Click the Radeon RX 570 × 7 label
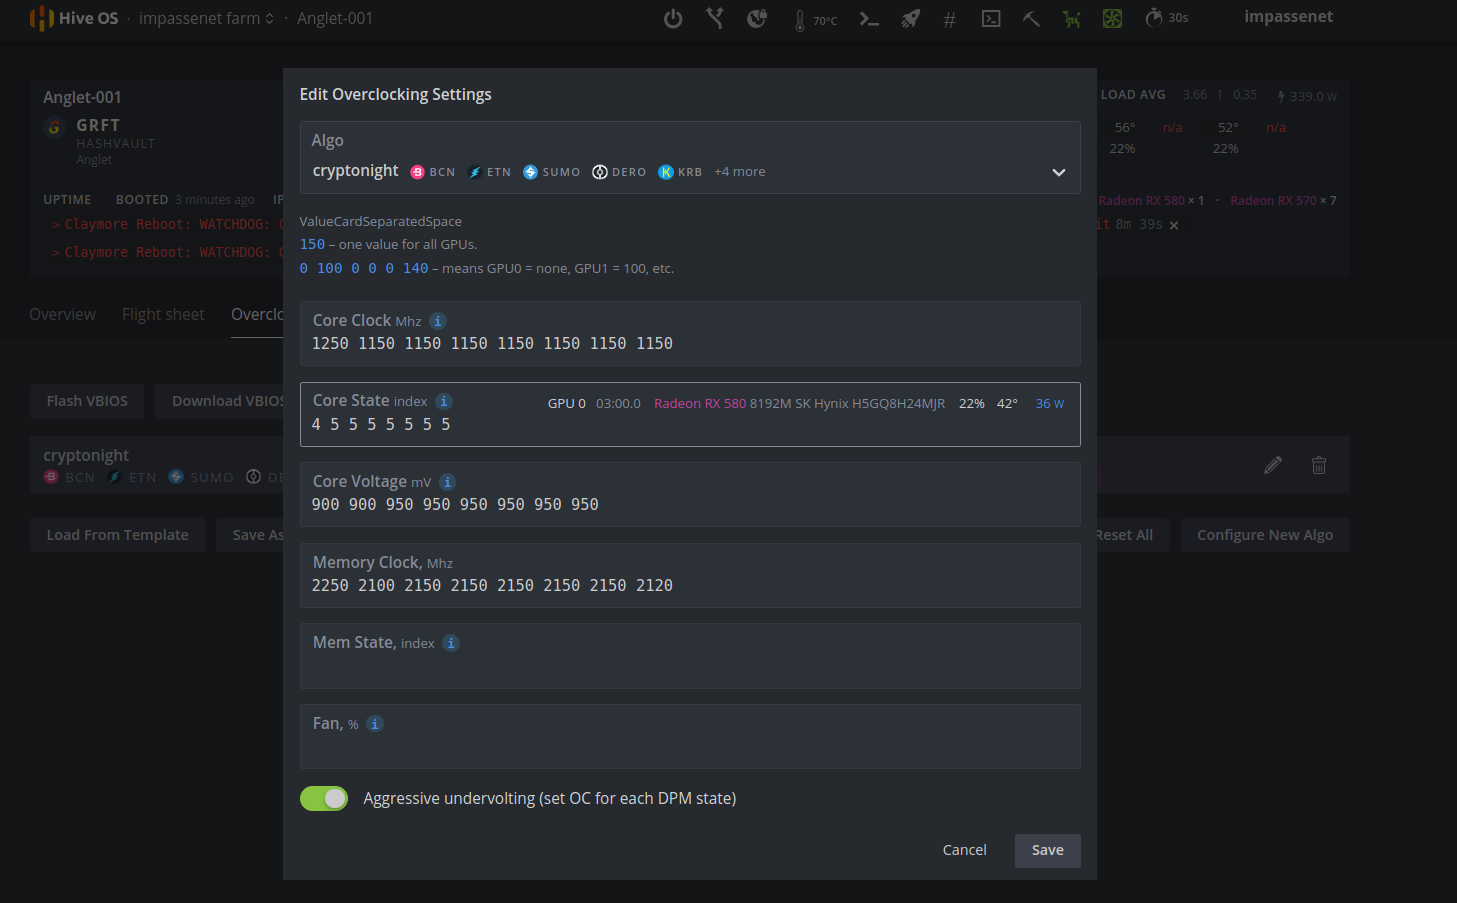Image resolution: width=1457 pixels, height=903 pixels. click(x=1283, y=201)
